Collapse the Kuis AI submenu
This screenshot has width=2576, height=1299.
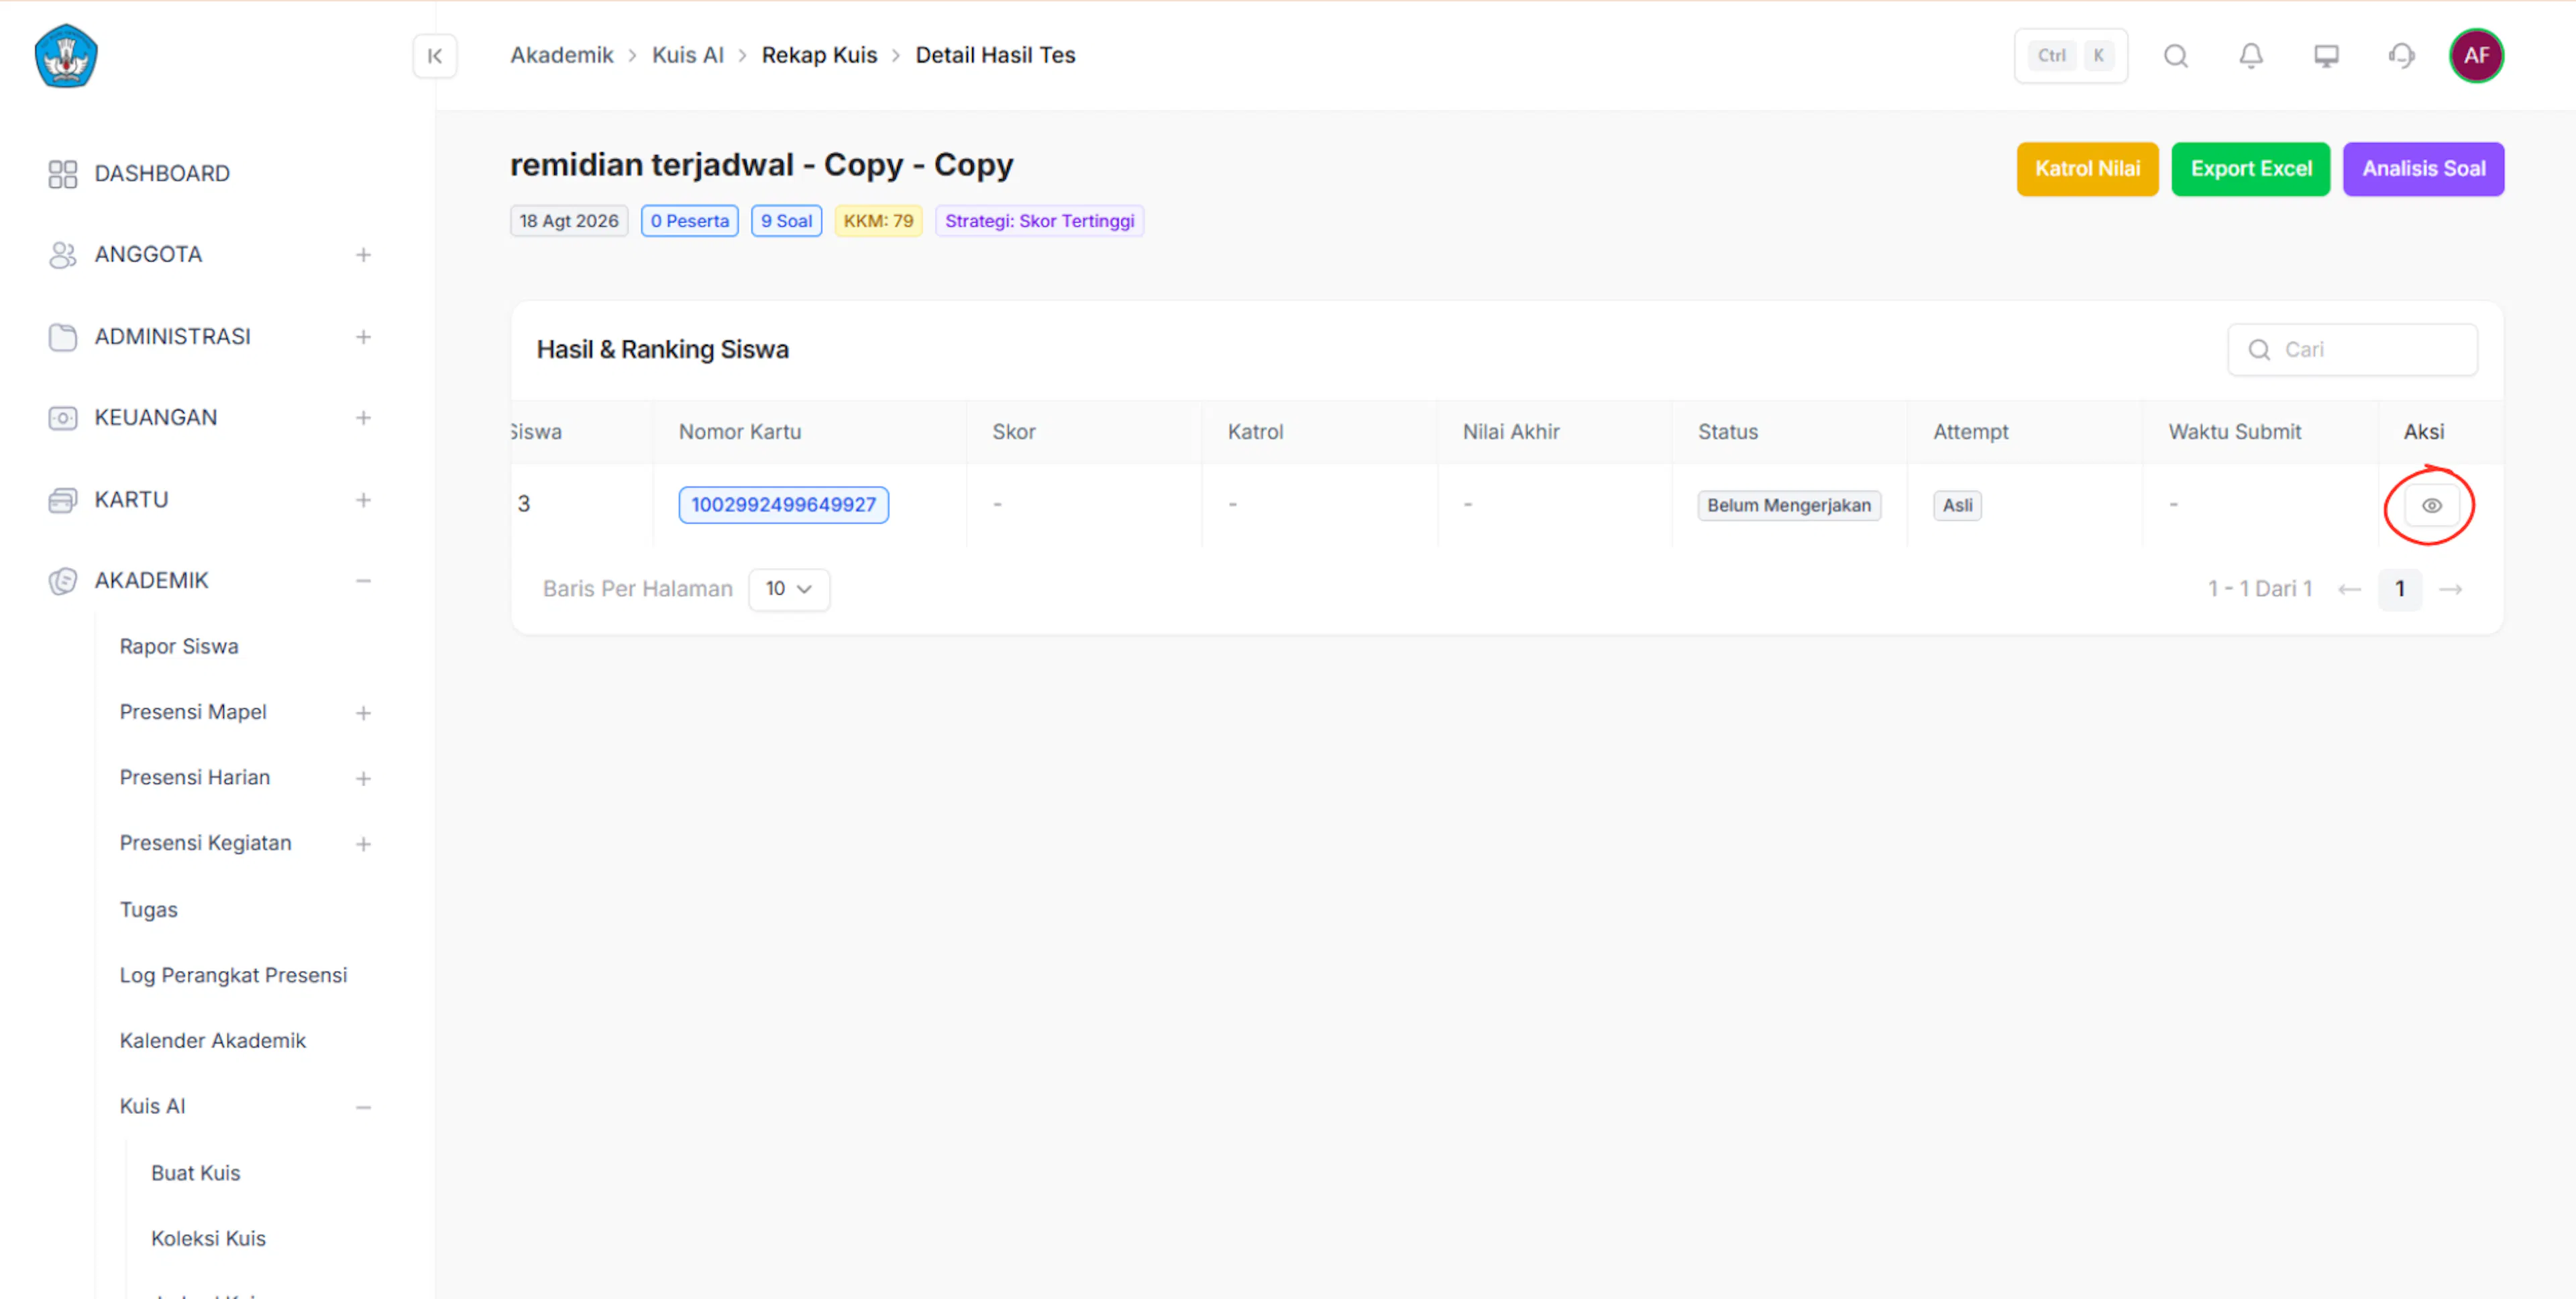click(x=363, y=1108)
